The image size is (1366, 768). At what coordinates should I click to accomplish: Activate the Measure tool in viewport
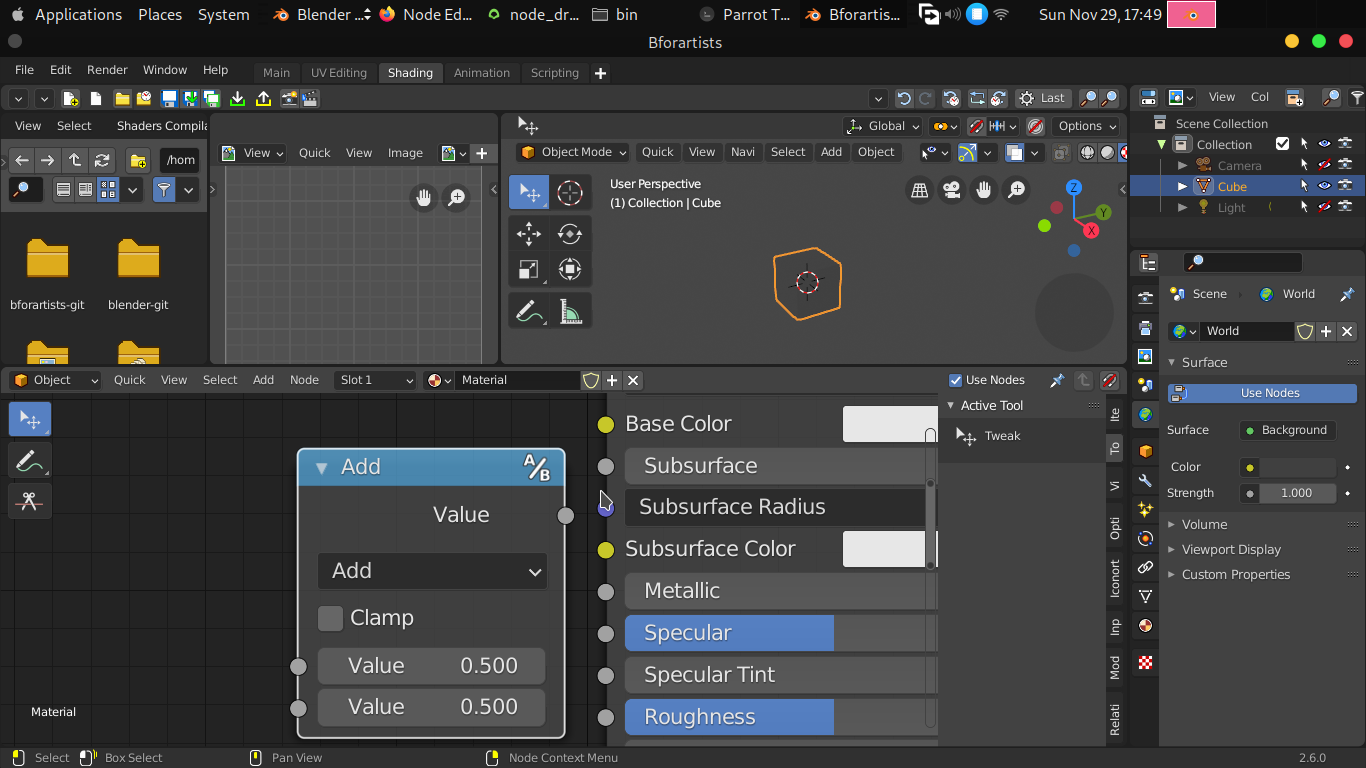[x=570, y=311]
